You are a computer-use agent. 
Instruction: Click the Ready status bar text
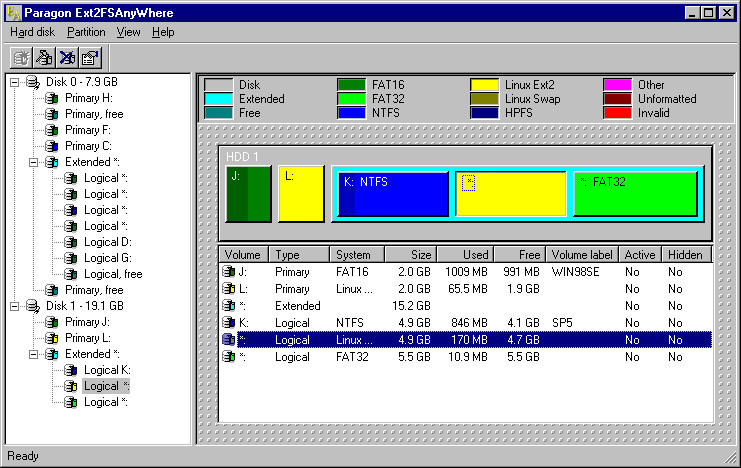click(x=23, y=456)
